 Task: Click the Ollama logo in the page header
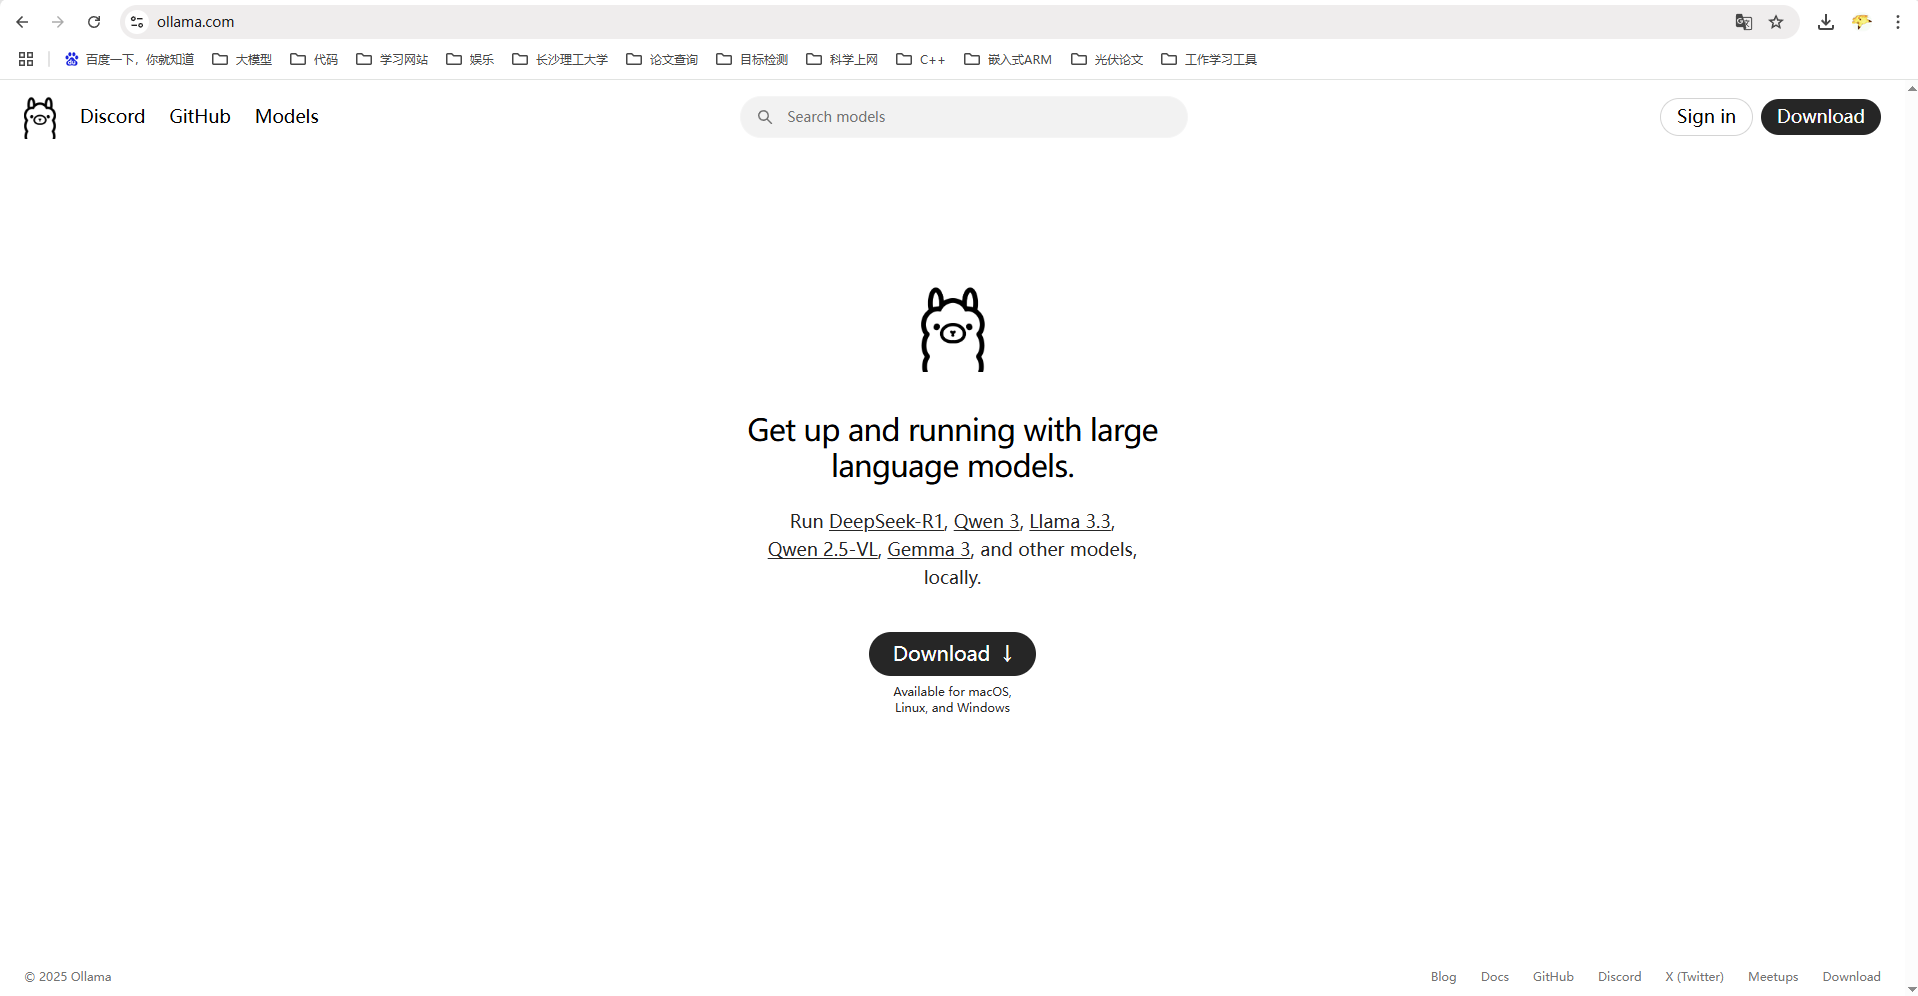pyautogui.click(x=40, y=118)
